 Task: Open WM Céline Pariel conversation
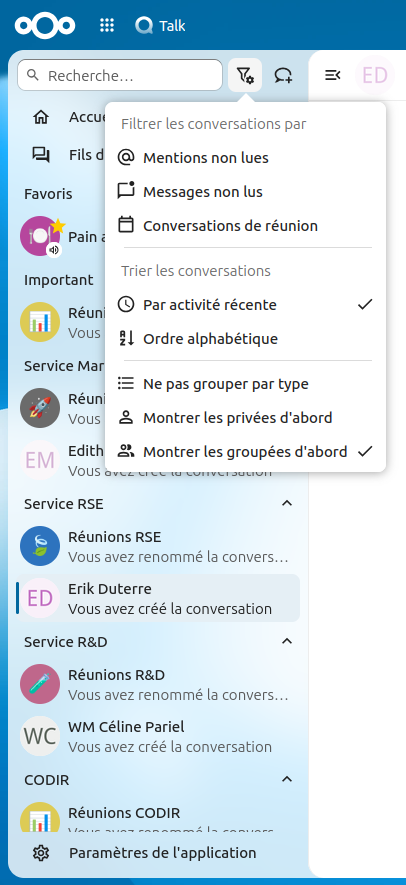pyautogui.click(x=158, y=736)
